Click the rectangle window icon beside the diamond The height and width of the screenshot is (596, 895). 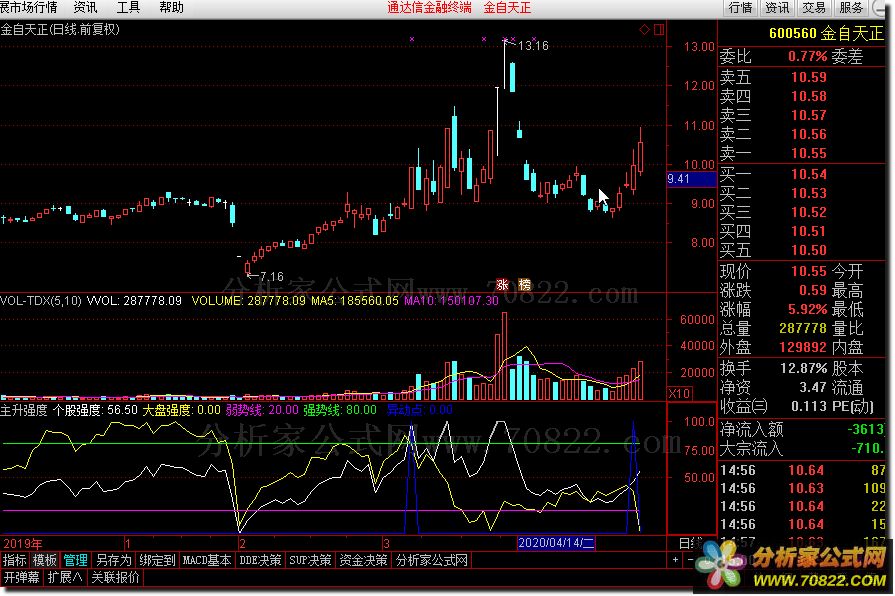tap(659, 29)
